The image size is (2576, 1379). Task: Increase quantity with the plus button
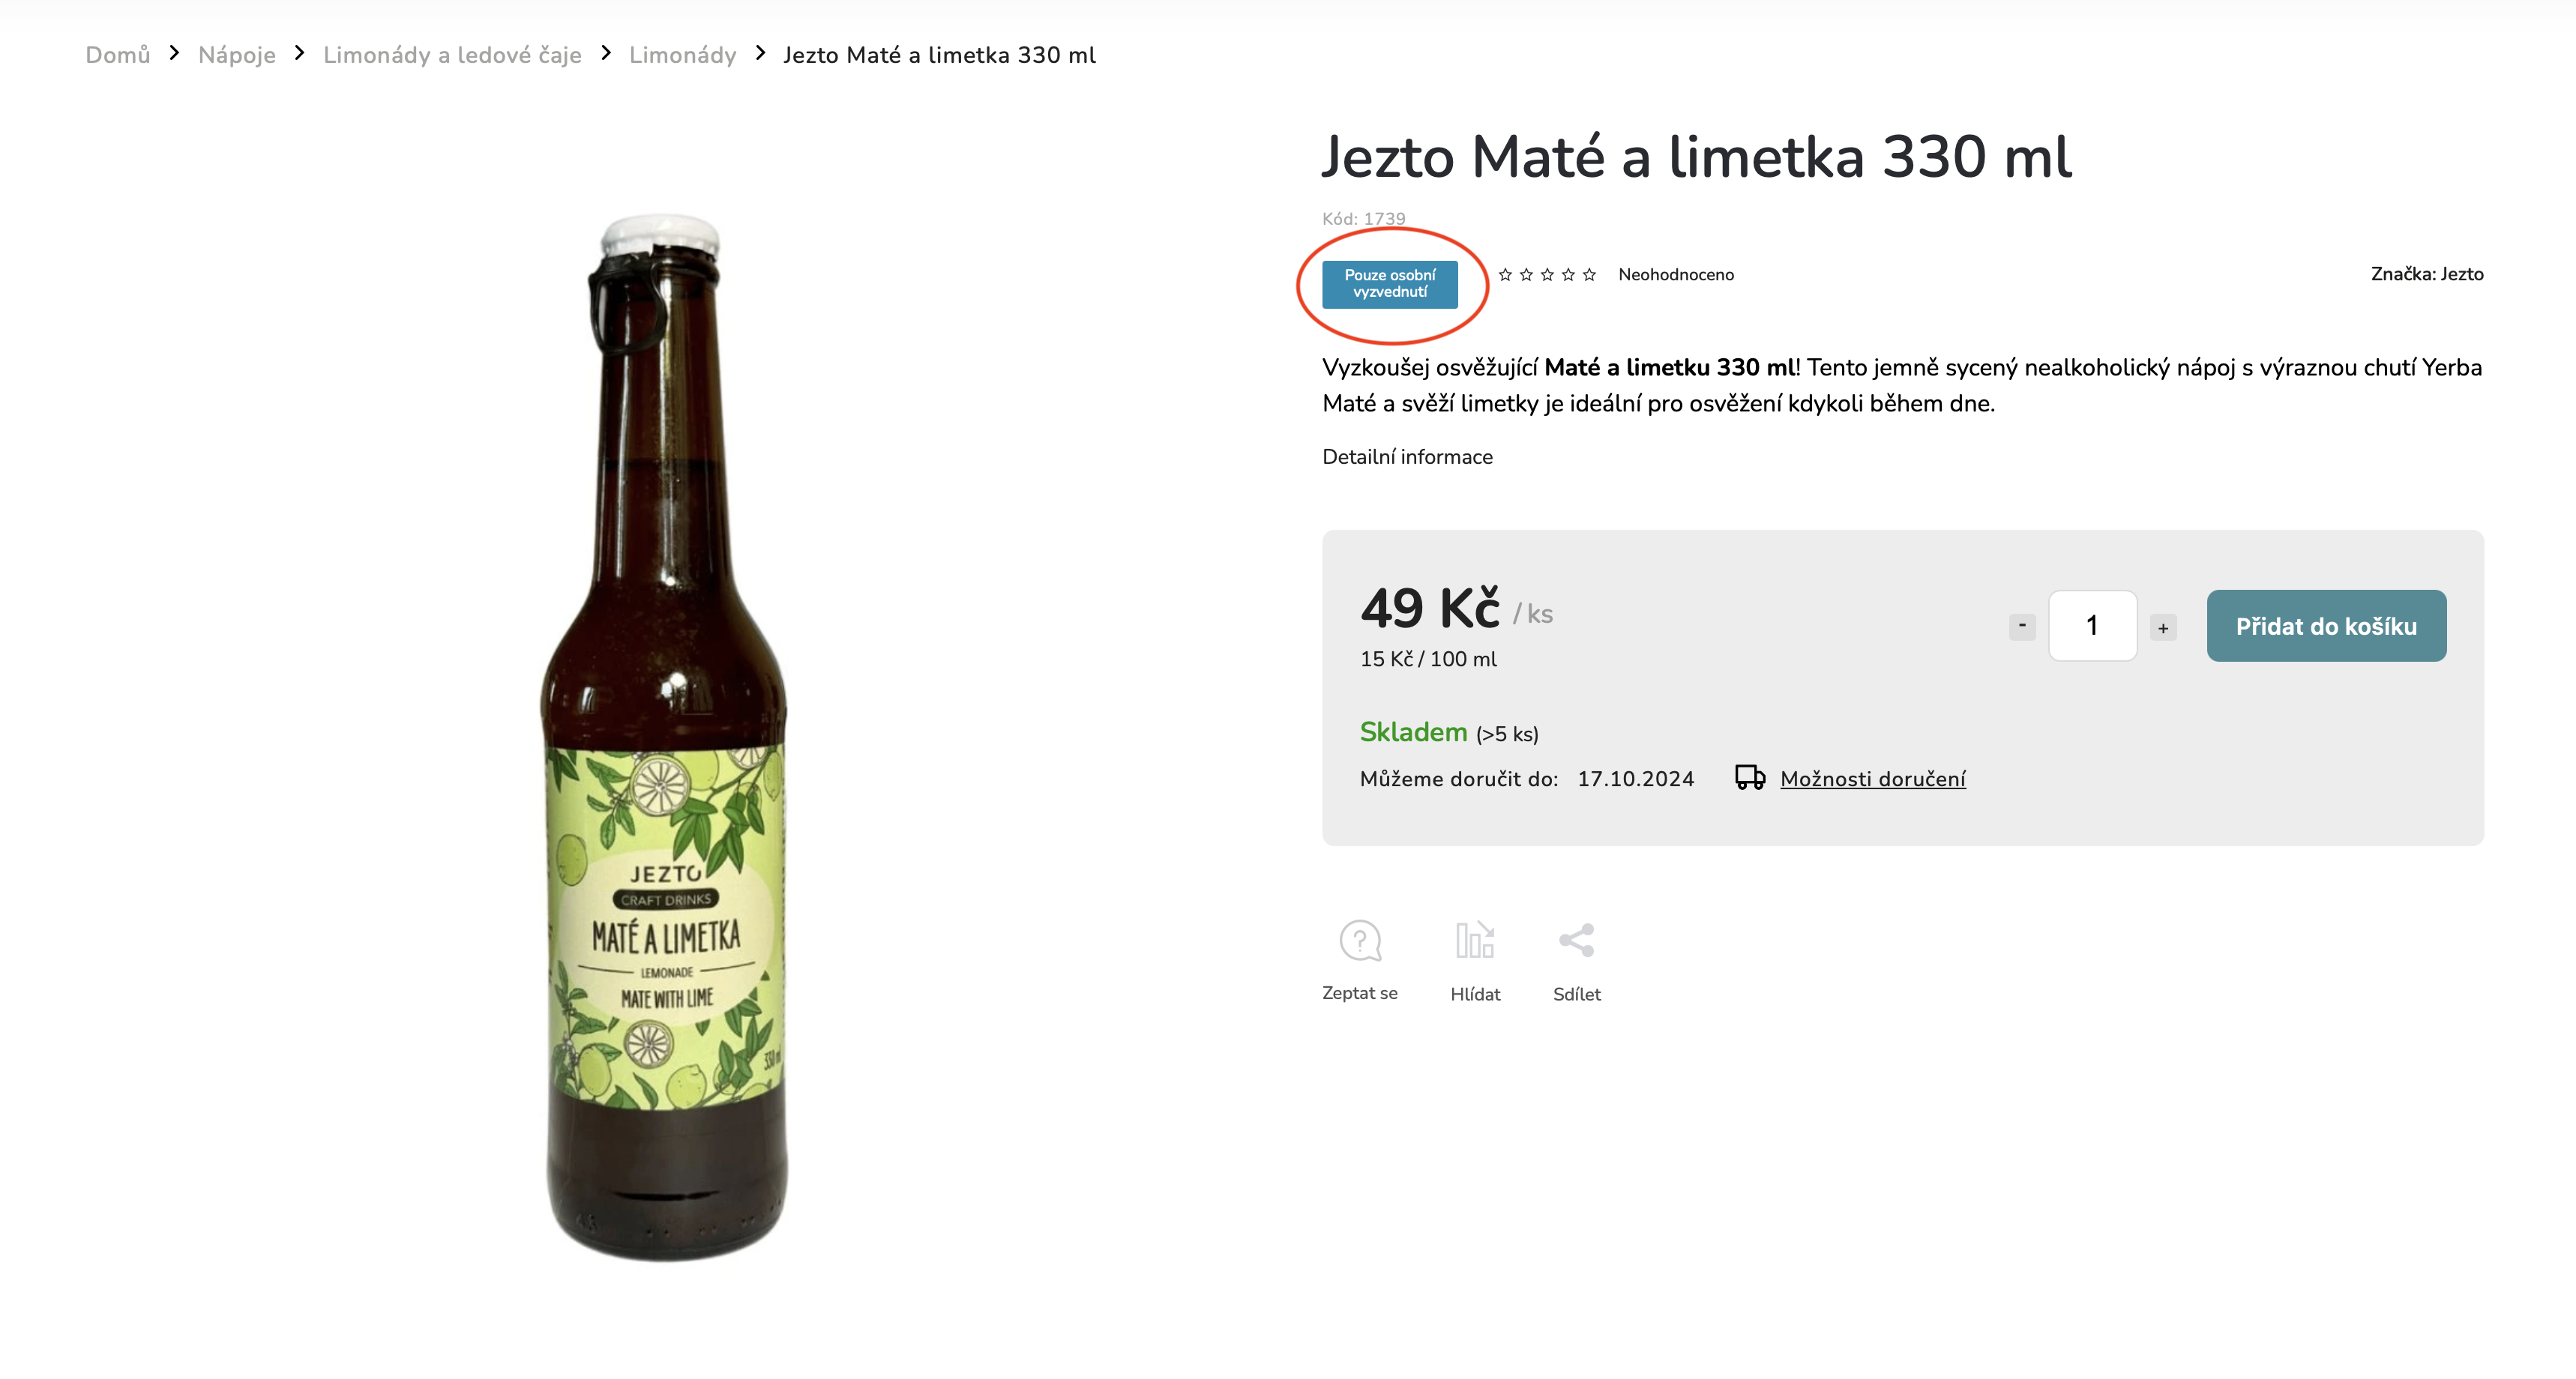pyautogui.click(x=2163, y=627)
